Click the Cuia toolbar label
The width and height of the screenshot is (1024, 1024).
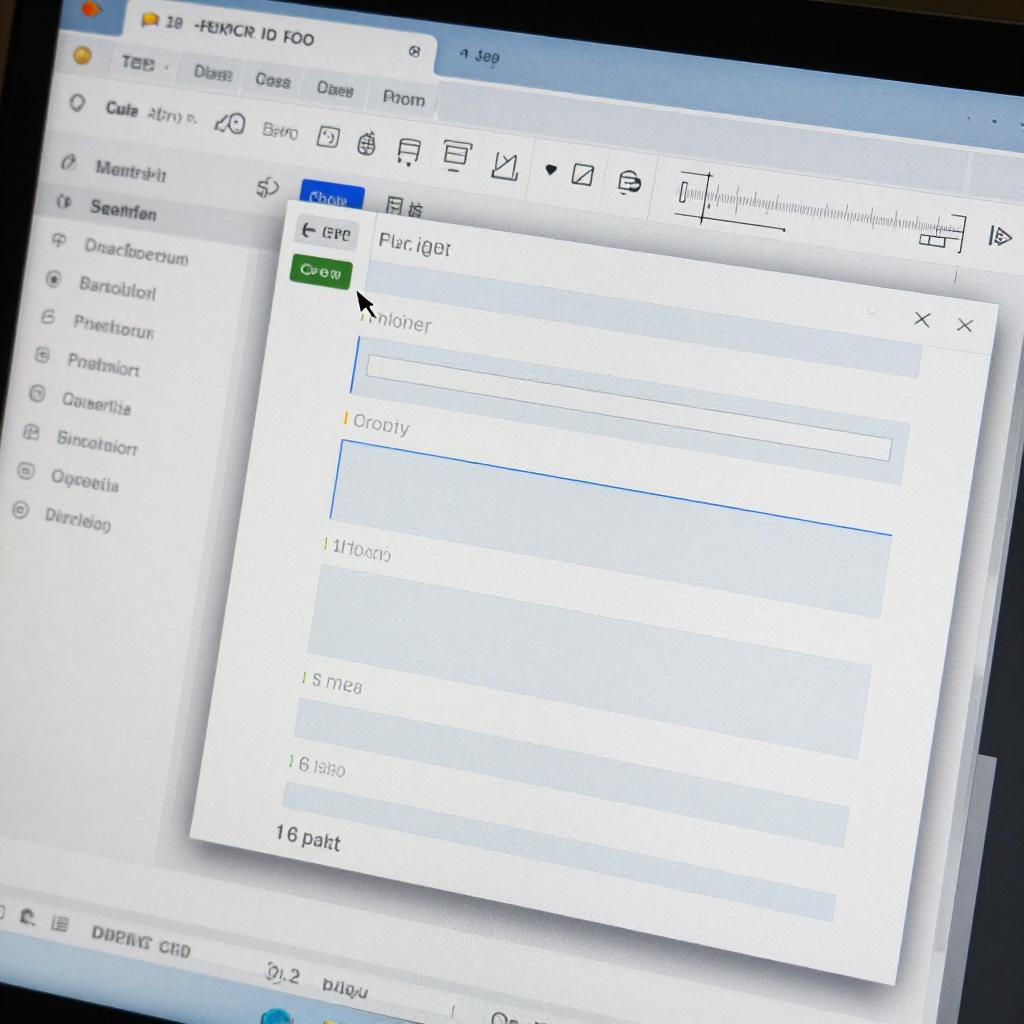[x=121, y=108]
